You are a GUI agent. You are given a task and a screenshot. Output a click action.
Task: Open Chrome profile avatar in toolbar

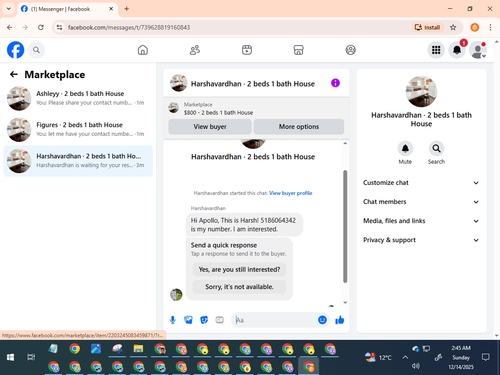[x=475, y=27]
